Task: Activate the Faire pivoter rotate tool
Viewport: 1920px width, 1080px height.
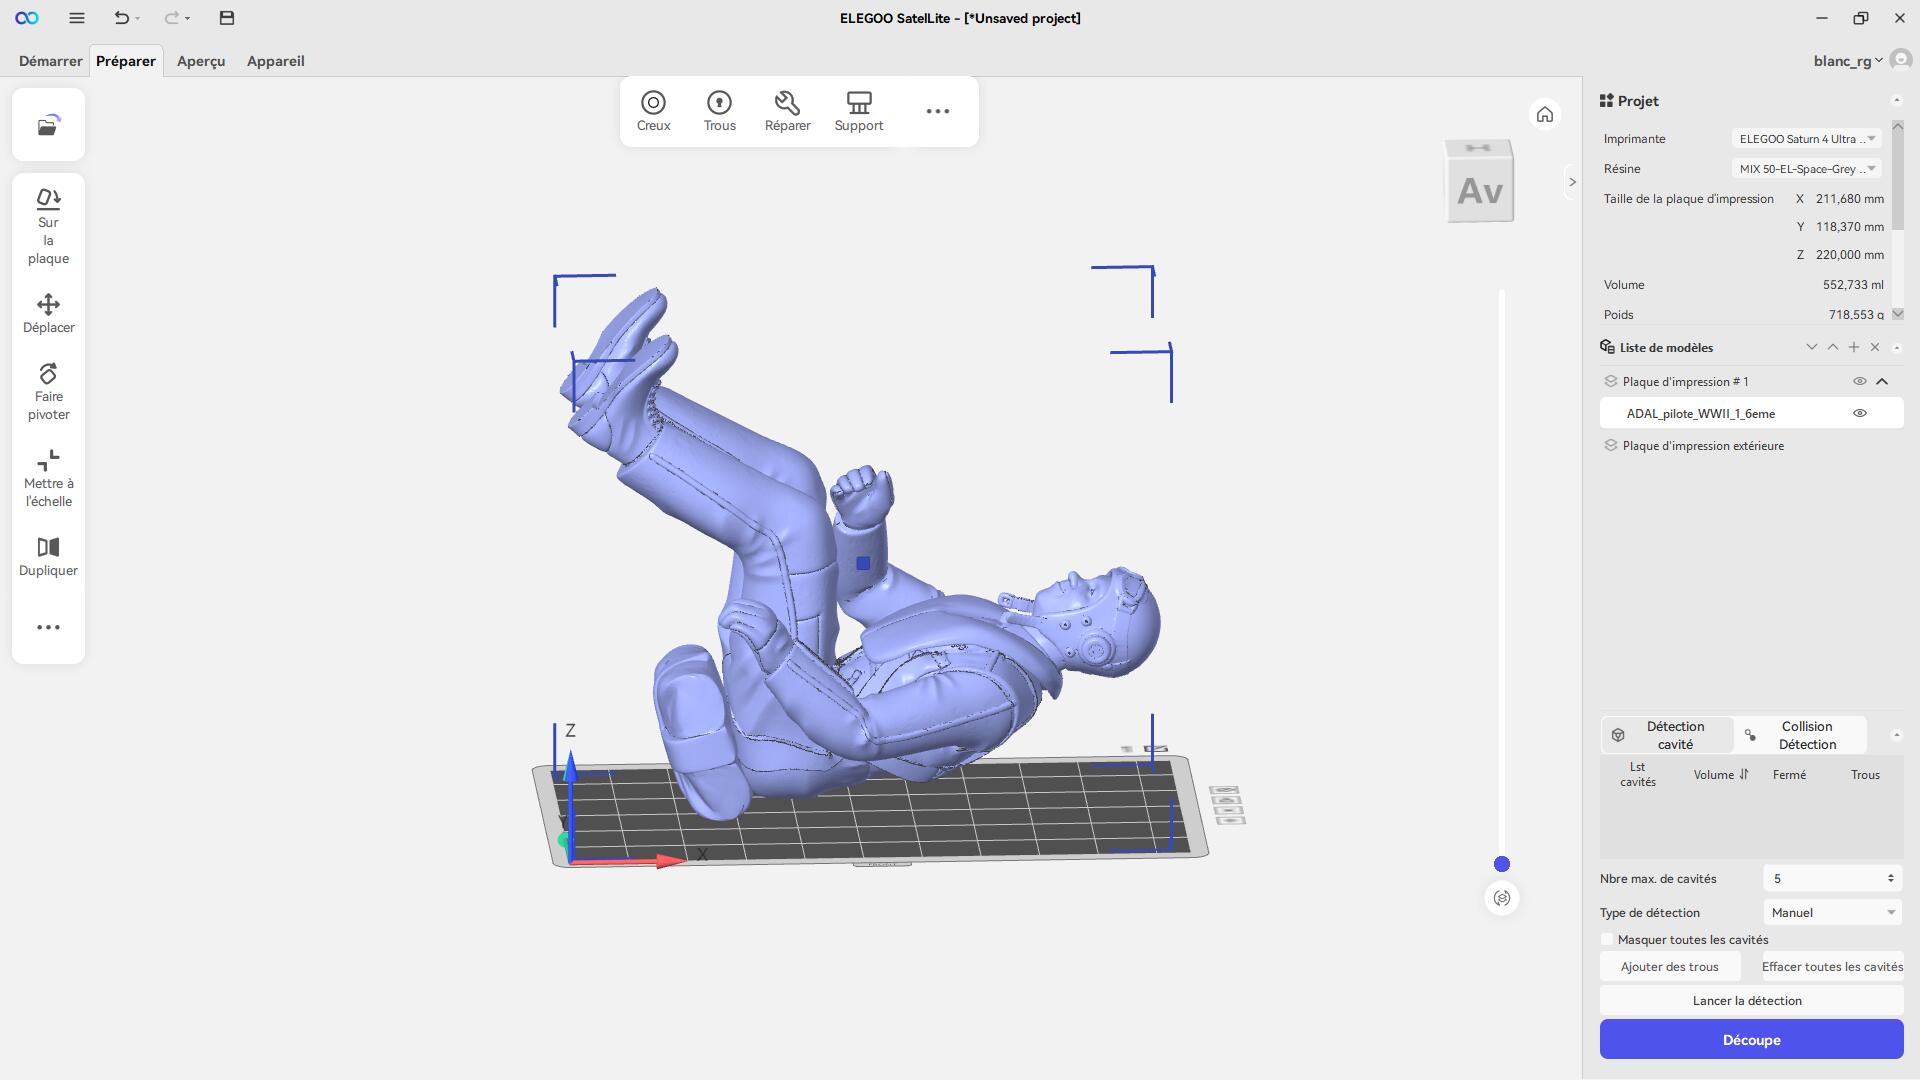Action: tap(48, 391)
